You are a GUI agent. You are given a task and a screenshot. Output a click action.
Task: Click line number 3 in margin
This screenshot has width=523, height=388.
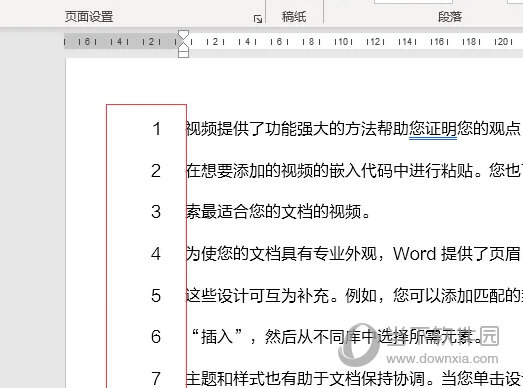point(156,212)
